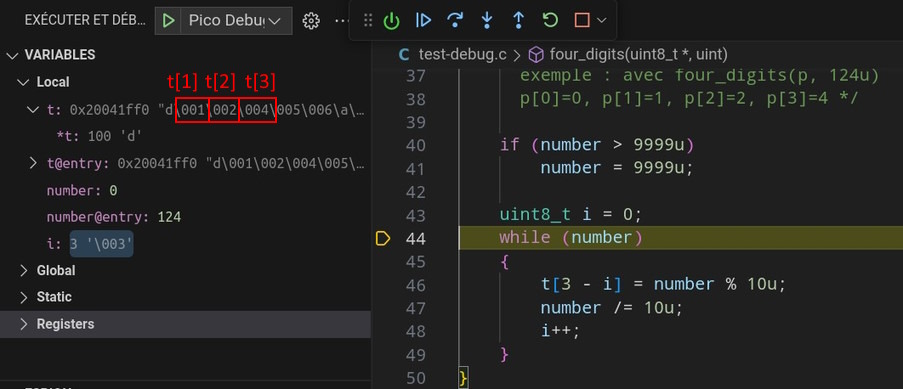Expand the Global scope
The image size is (903, 389).
coord(24,270)
